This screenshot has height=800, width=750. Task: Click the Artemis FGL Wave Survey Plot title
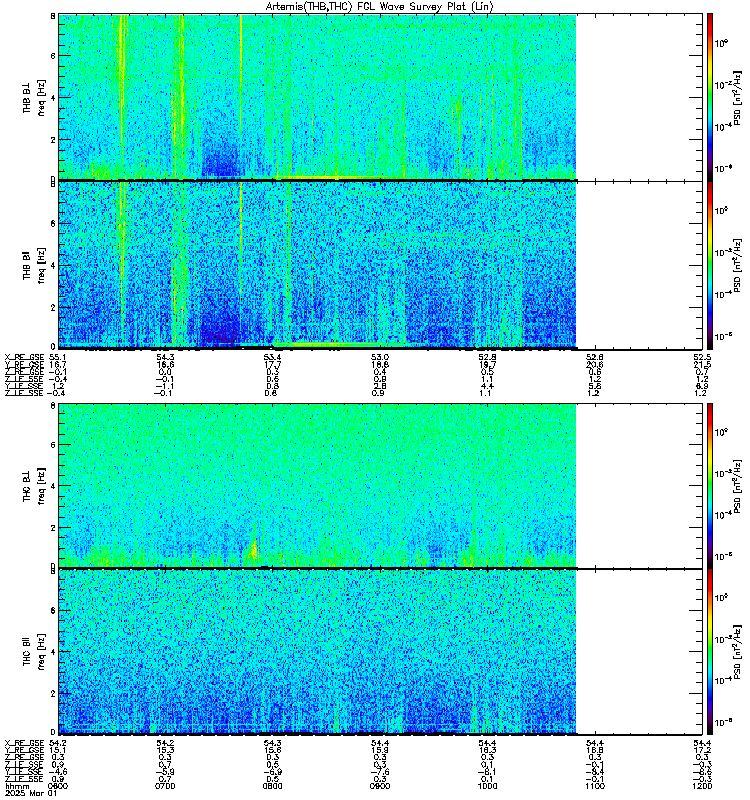[379, 6]
